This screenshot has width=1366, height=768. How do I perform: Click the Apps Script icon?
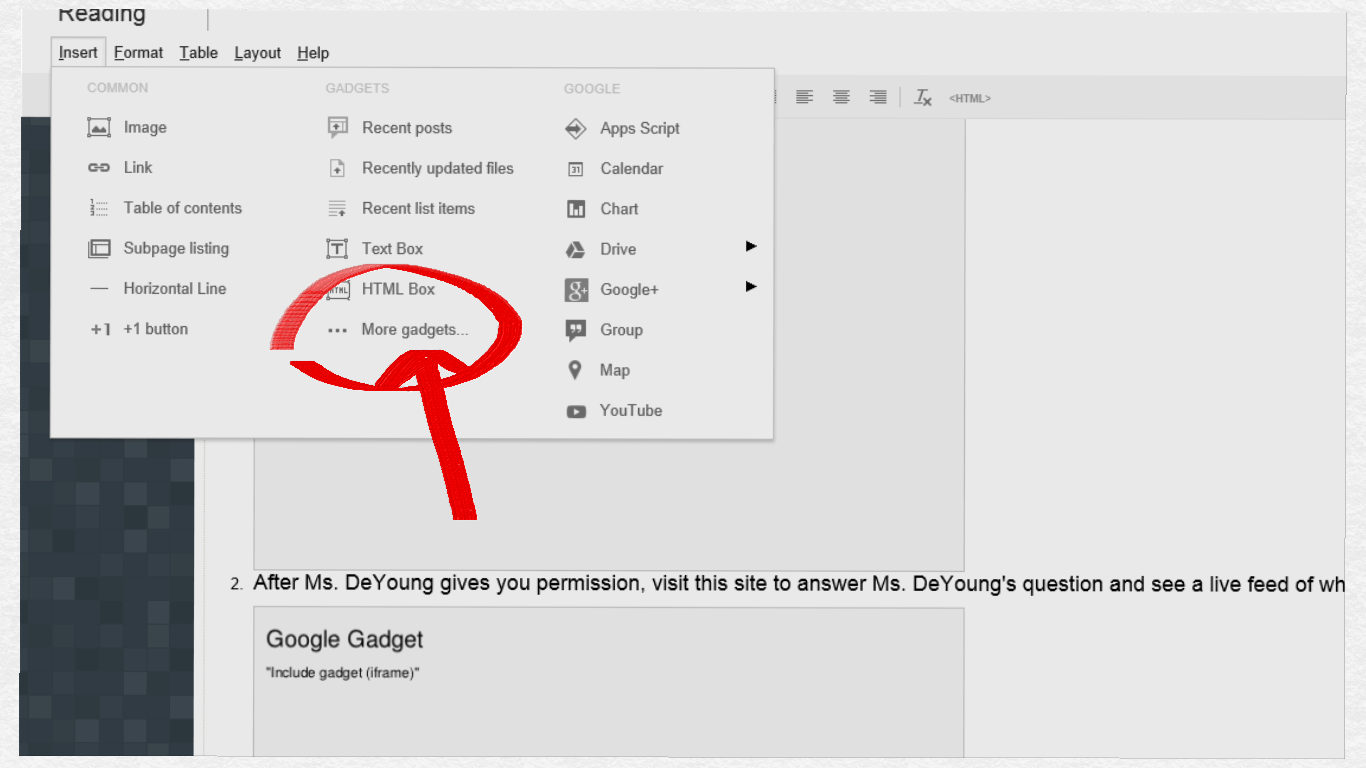click(576, 128)
